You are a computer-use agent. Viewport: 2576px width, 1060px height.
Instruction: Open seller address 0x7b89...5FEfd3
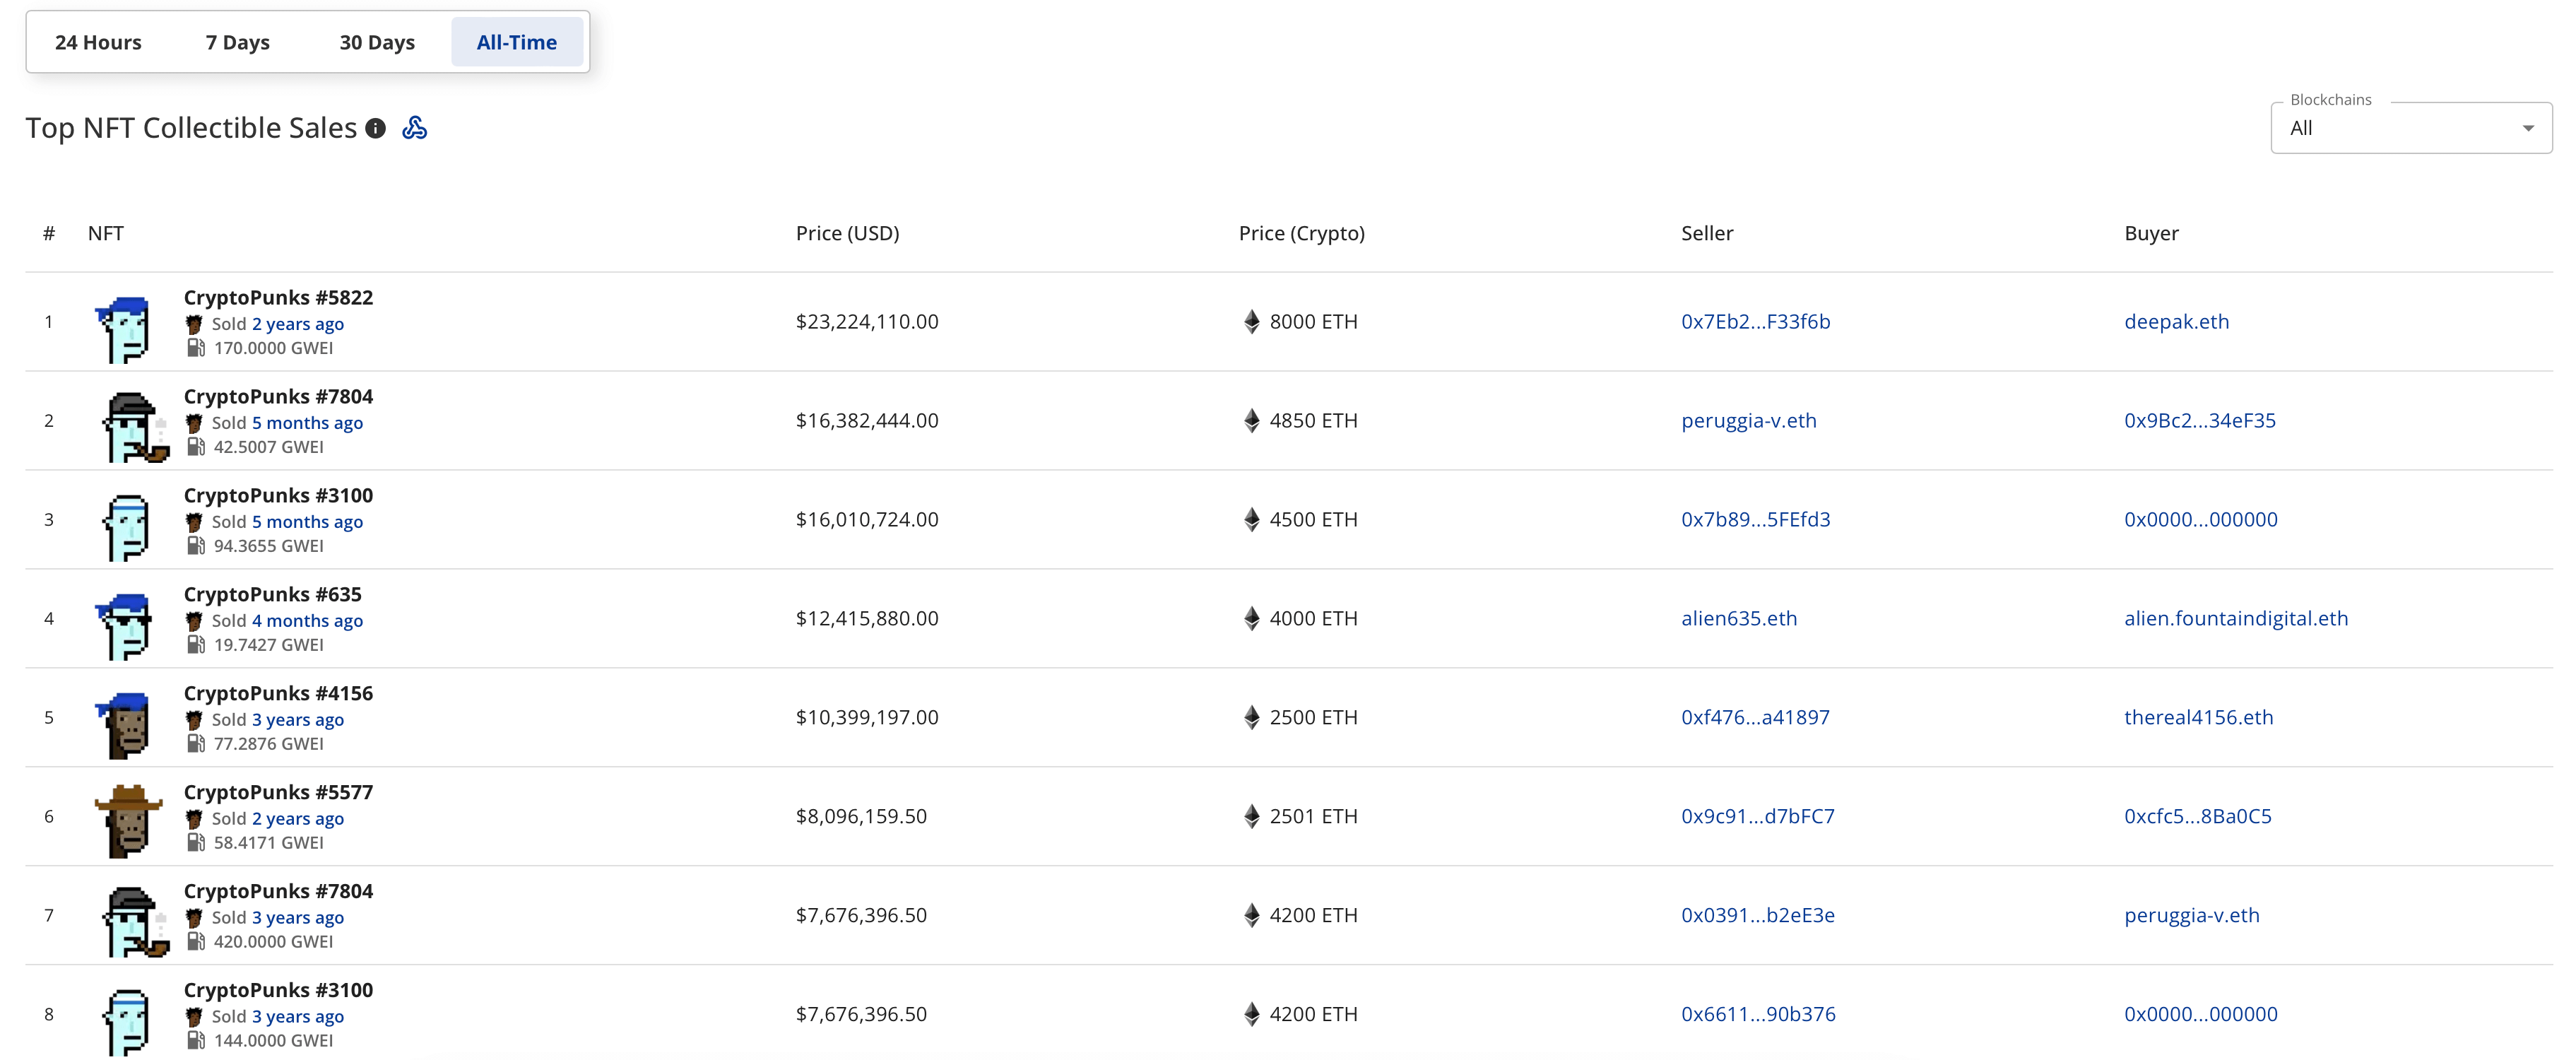pyautogui.click(x=1755, y=520)
